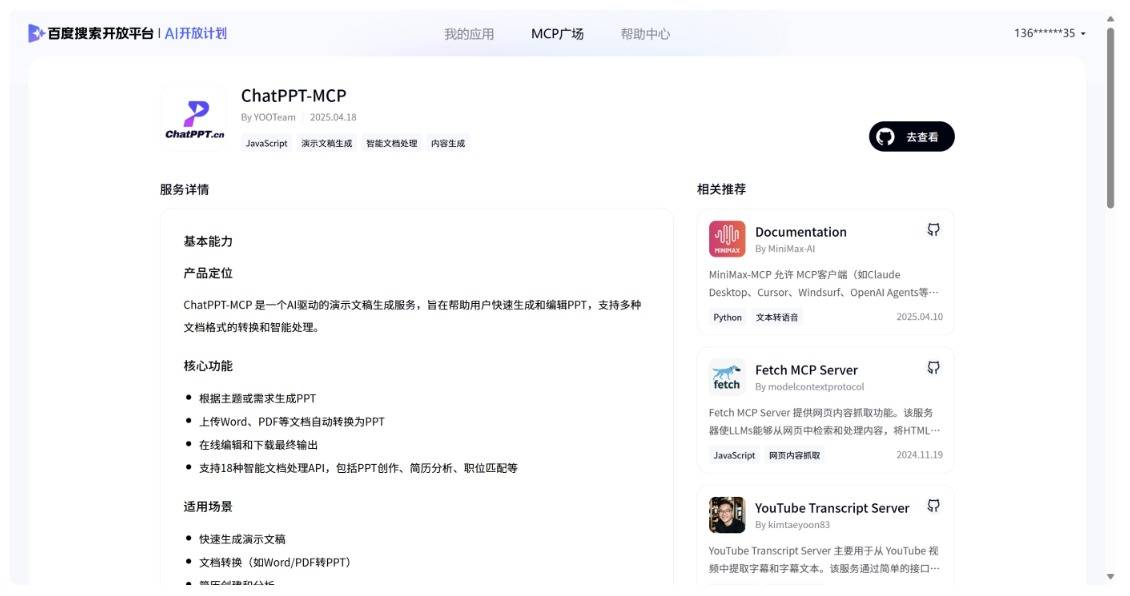Click the 智能文档处理 tag
This screenshot has height=596, width=1130.
pyautogui.click(x=391, y=143)
